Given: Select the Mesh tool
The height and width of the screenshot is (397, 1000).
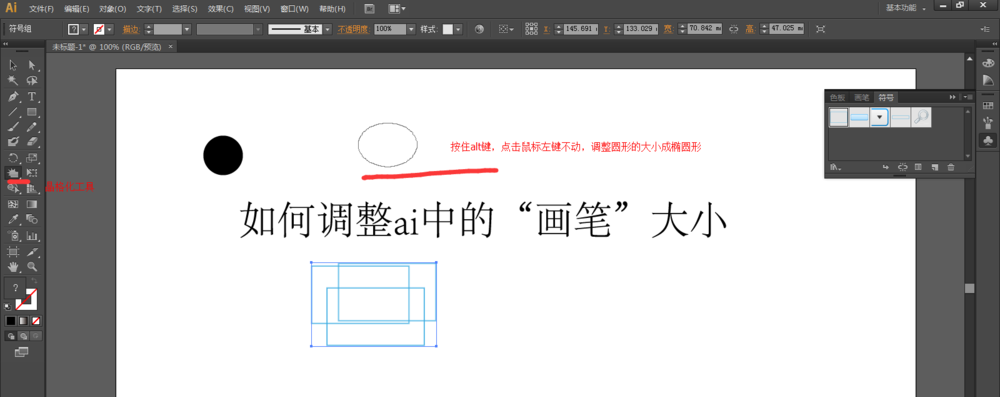Looking at the screenshot, I should (13, 204).
